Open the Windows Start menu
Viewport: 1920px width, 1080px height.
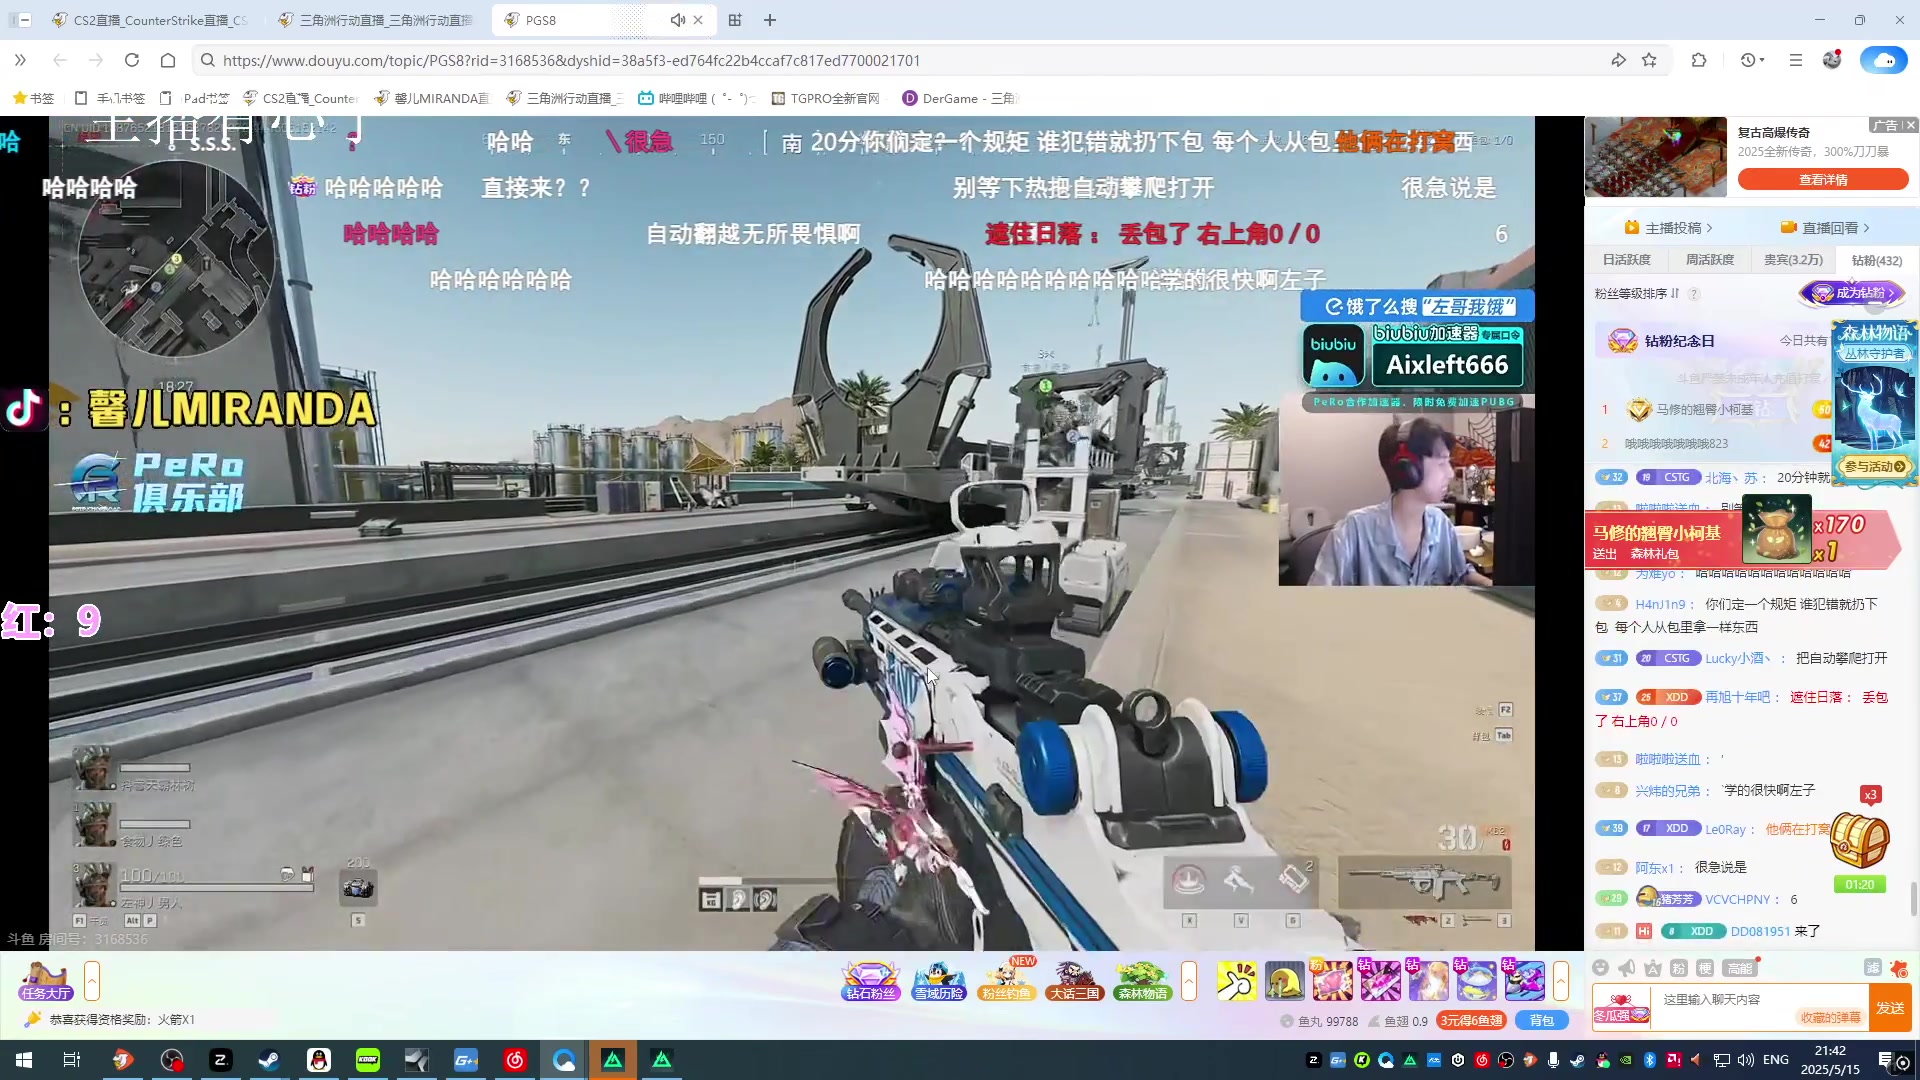click(24, 1060)
